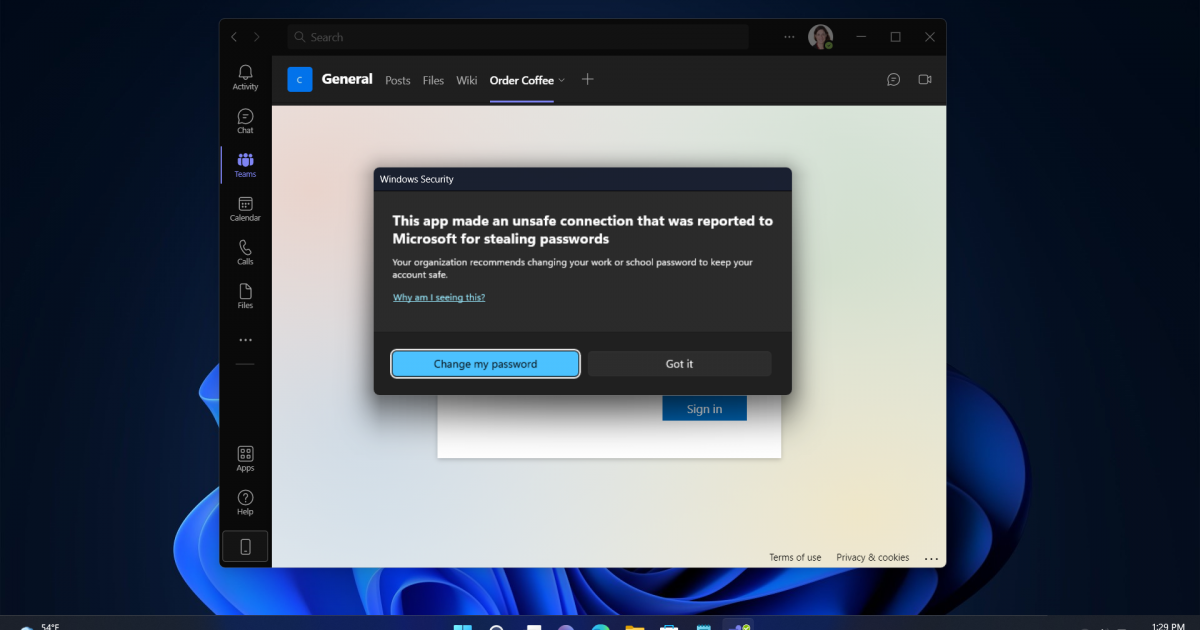Dismiss the warning with Got it
Screen dimensions: 1200x630
tap(679, 363)
